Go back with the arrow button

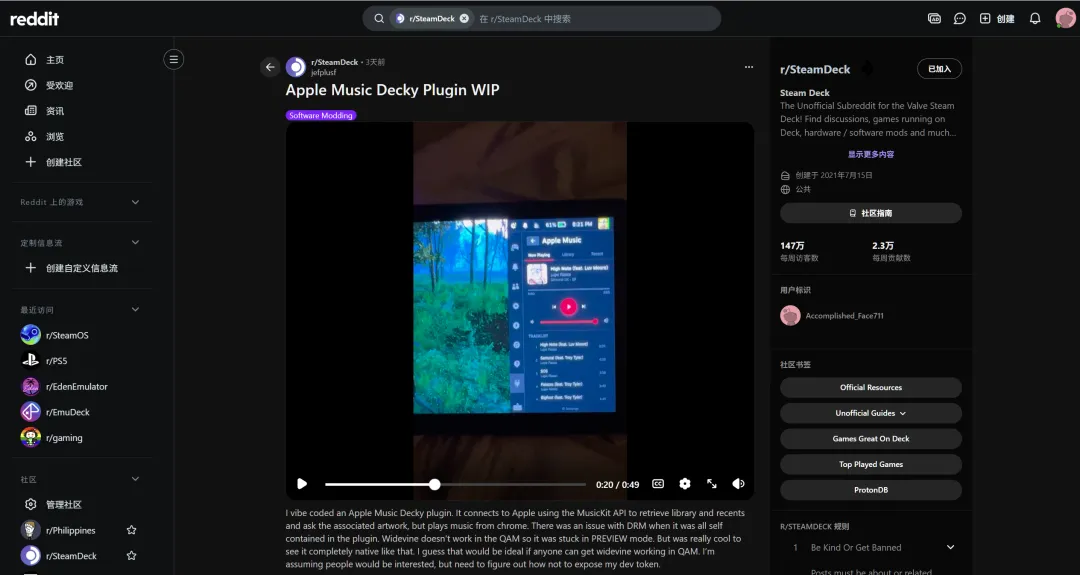(270, 67)
